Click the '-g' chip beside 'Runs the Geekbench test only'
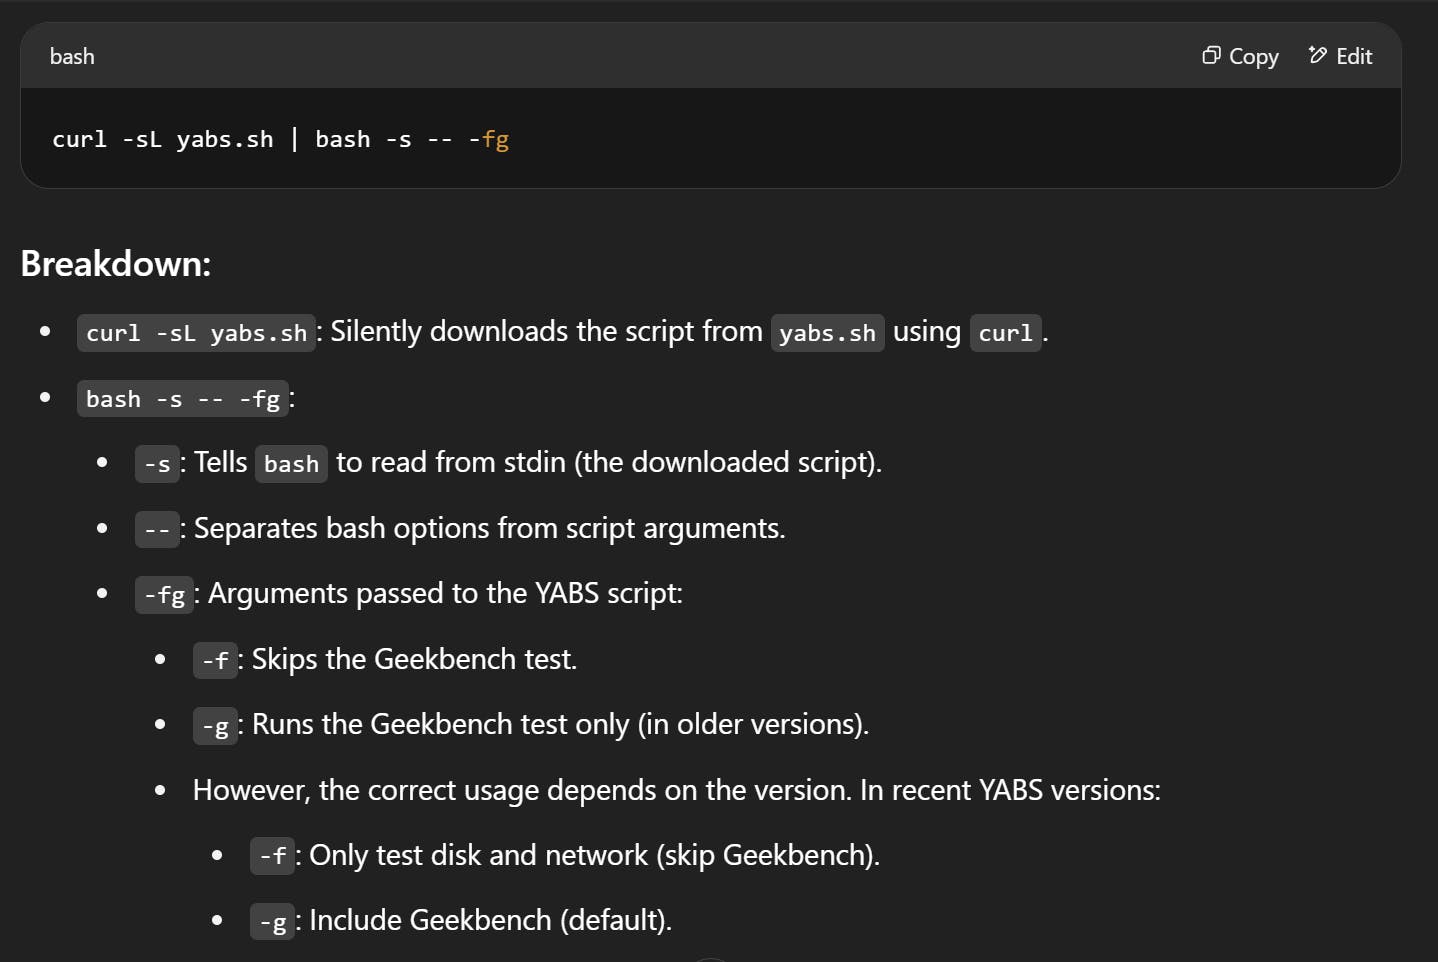The width and height of the screenshot is (1438, 962). tap(215, 726)
